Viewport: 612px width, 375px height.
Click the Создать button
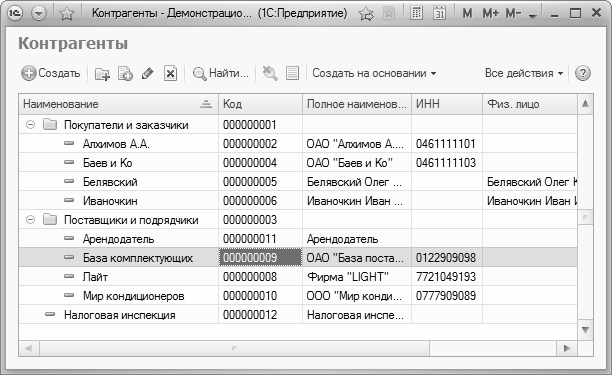click(51, 73)
